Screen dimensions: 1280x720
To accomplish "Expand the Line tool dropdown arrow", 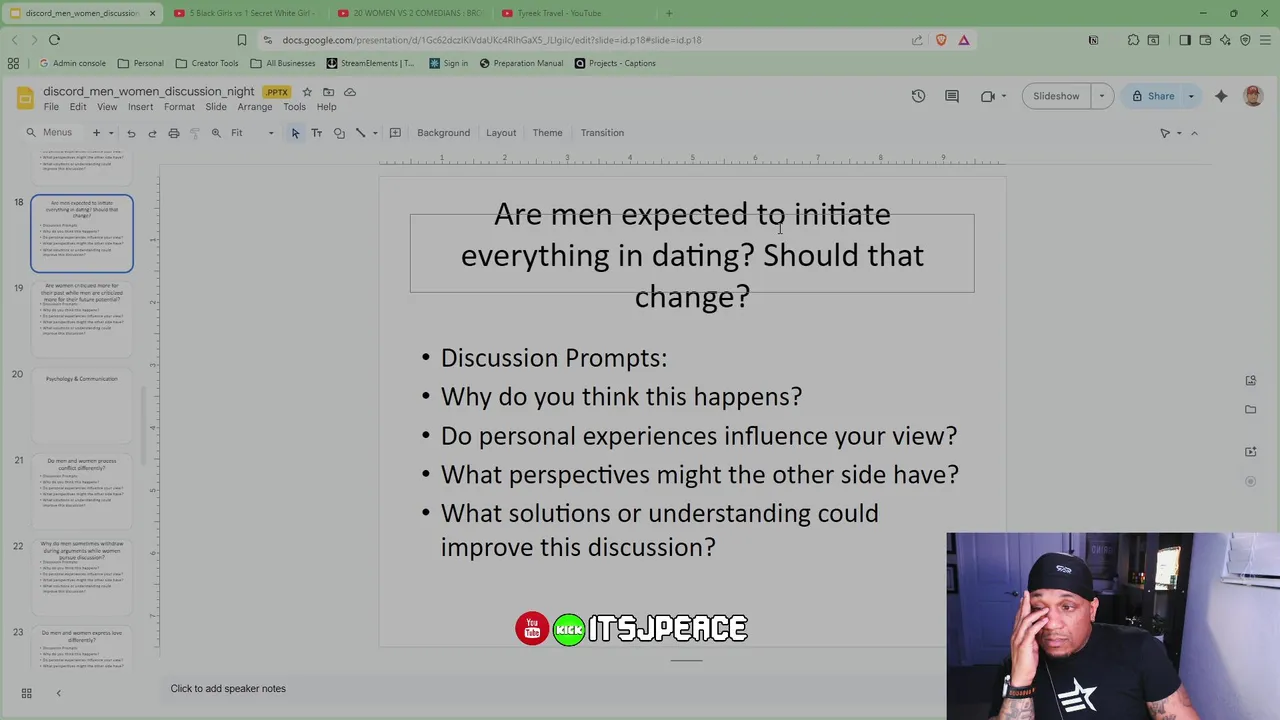I will point(375,133).
